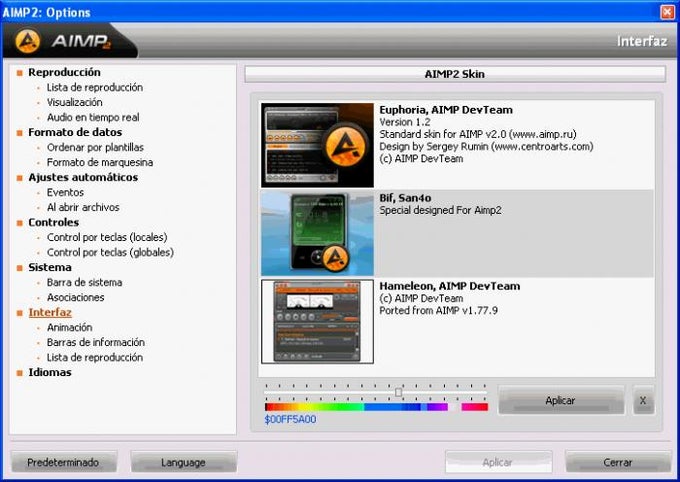The image size is (680, 482).
Task: Click the Ported from AIMP v1.77.9 text
Action: click(x=438, y=311)
